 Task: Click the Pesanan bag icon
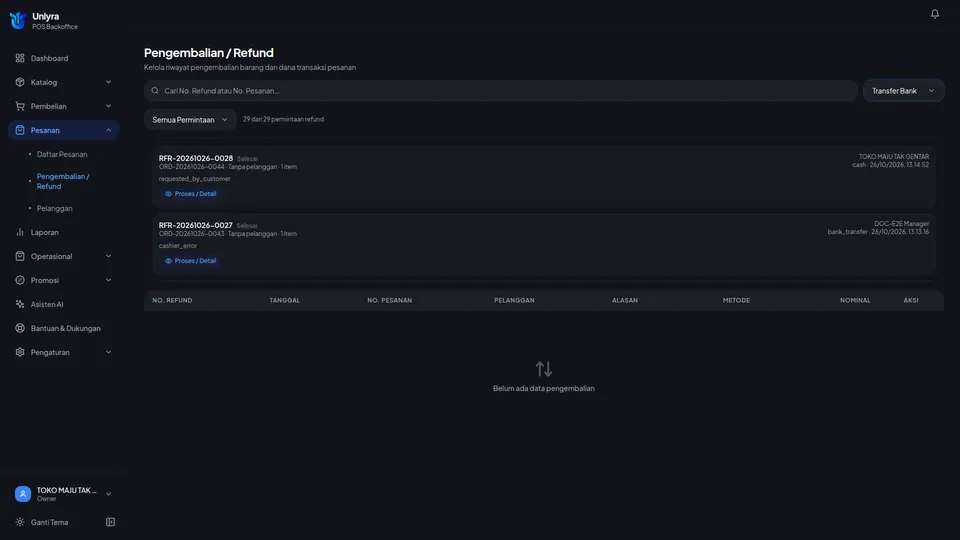(20, 130)
